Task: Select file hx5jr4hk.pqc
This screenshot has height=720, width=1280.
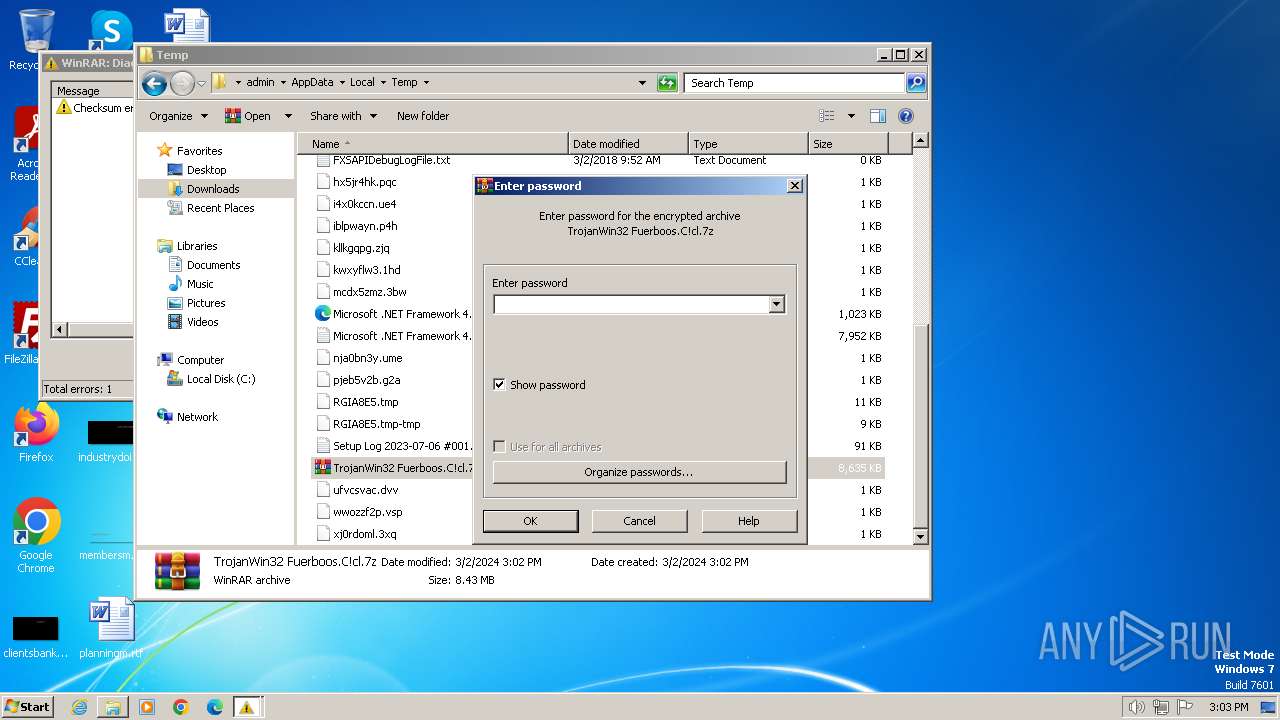Action: (364, 182)
